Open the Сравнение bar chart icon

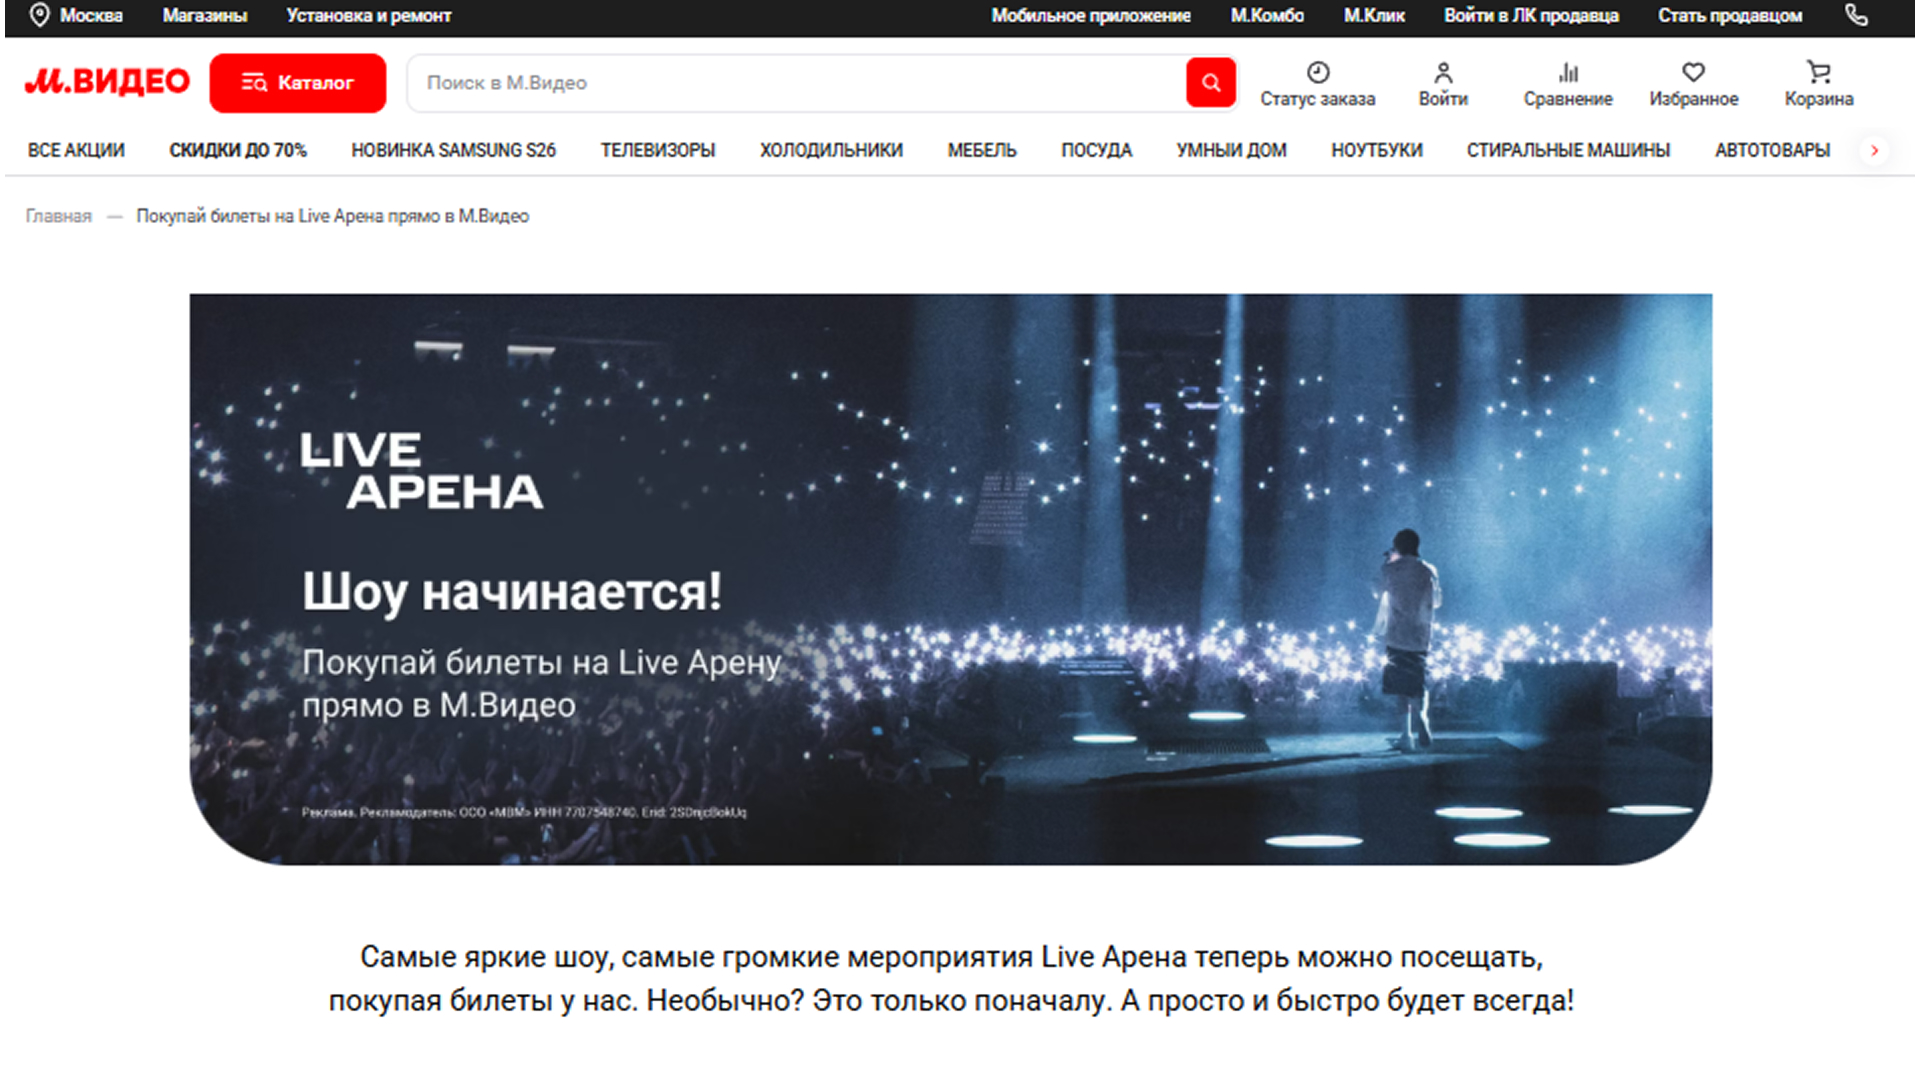(x=1568, y=72)
